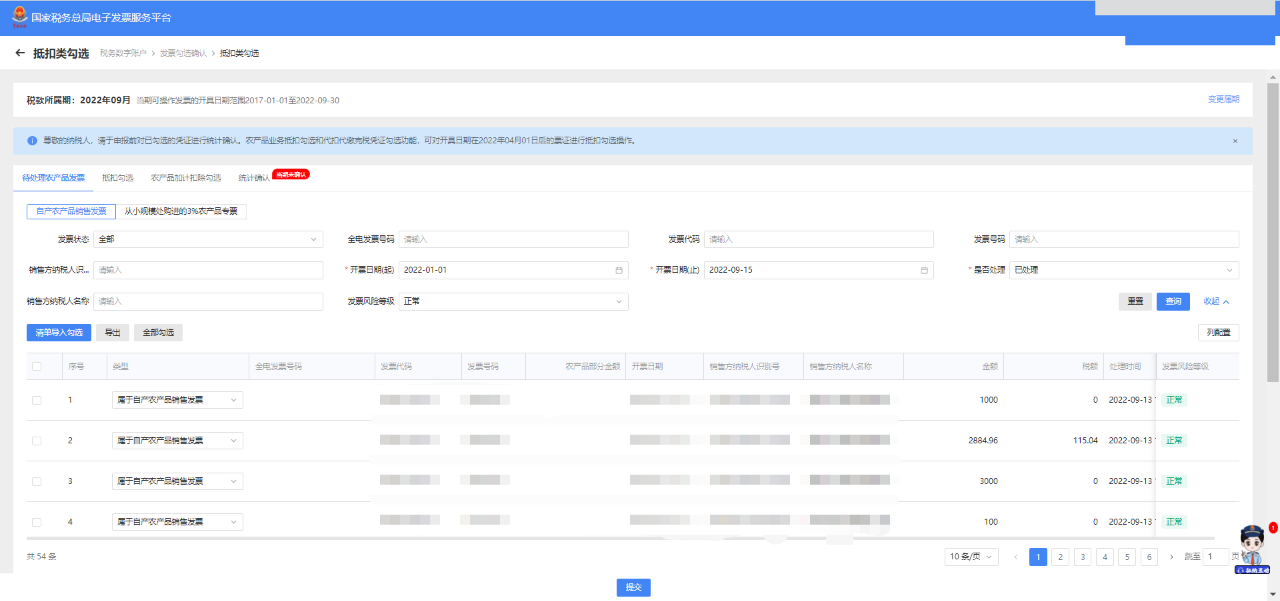
Task: Click the blue 查询 button
Action: click(1173, 301)
